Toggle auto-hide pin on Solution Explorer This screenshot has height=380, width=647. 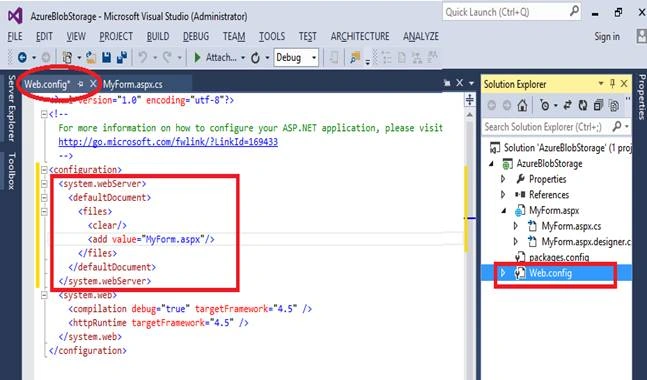pos(612,84)
